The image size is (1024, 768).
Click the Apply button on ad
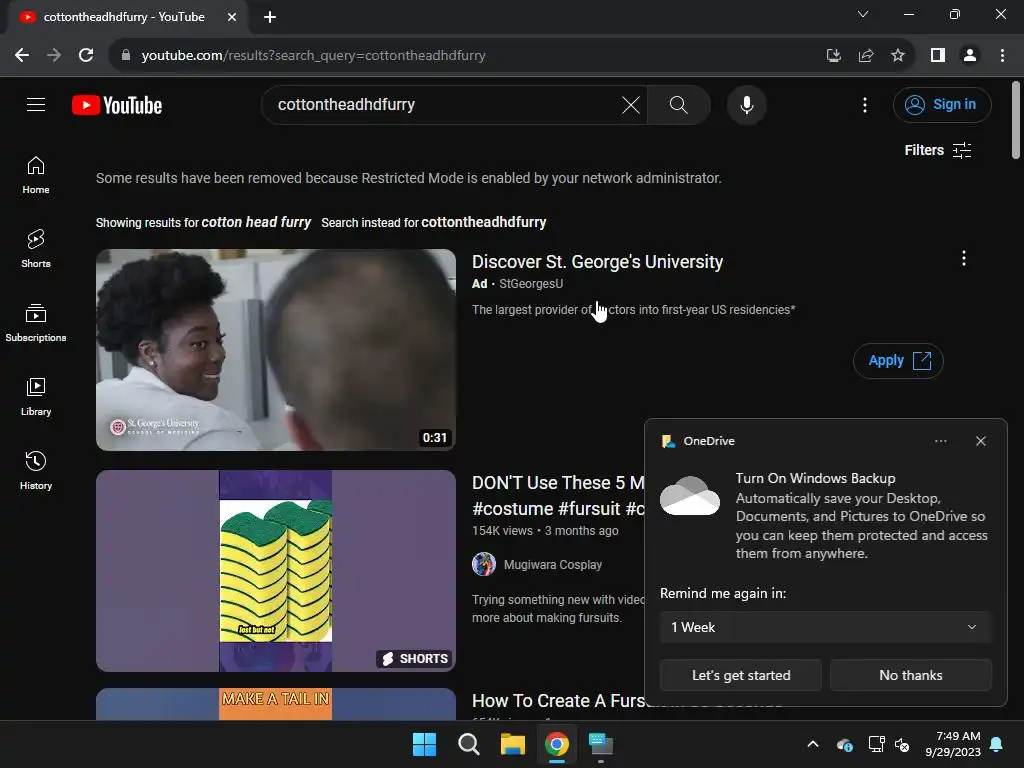coord(898,360)
